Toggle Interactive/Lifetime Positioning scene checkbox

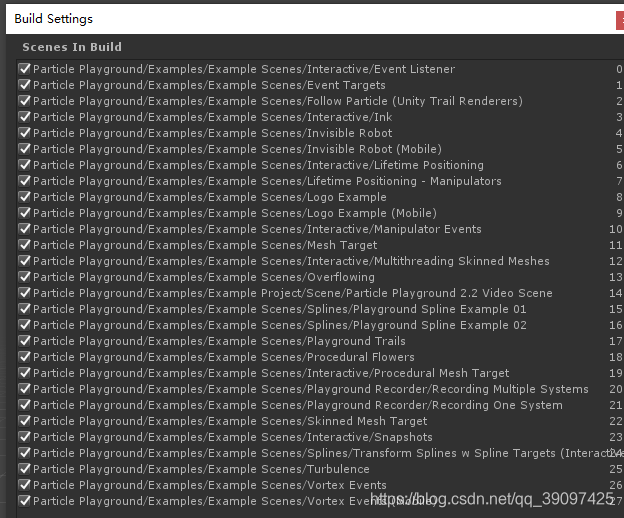[25, 165]
